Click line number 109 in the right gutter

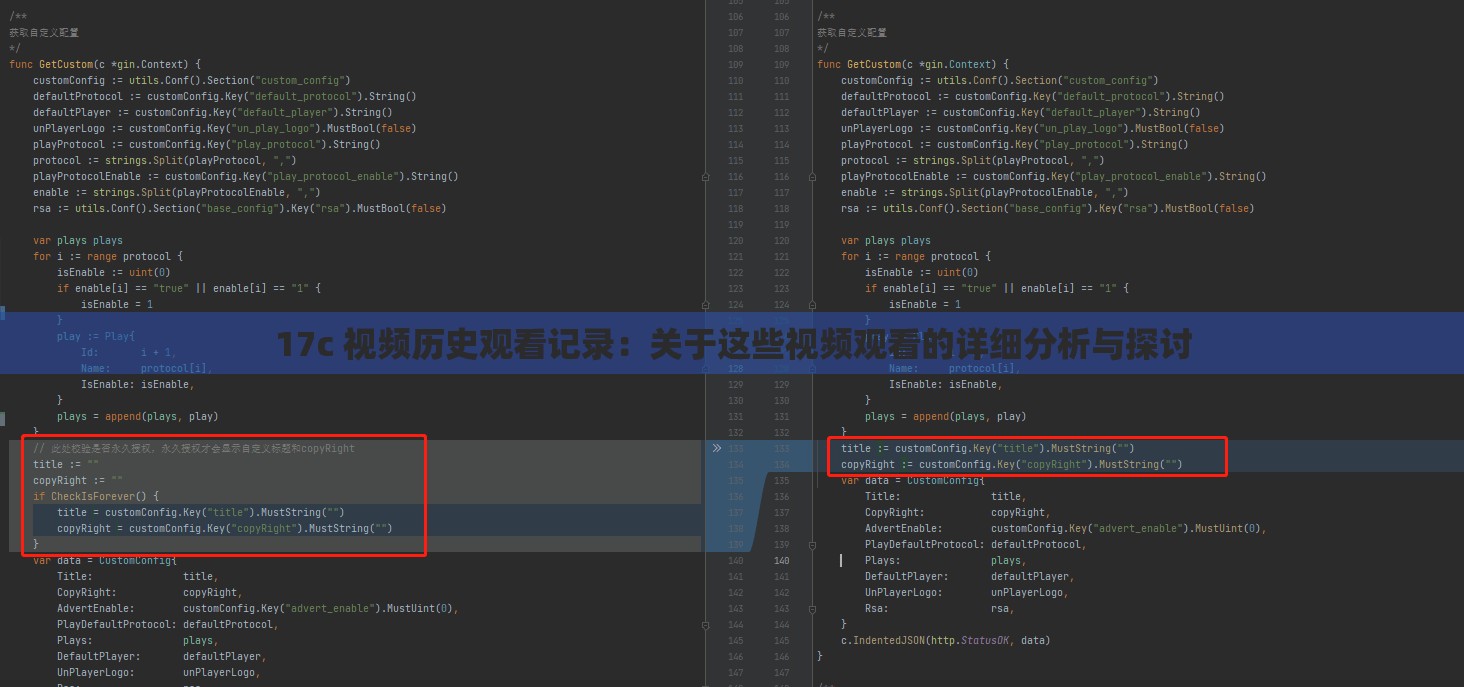tap(781, 64)
